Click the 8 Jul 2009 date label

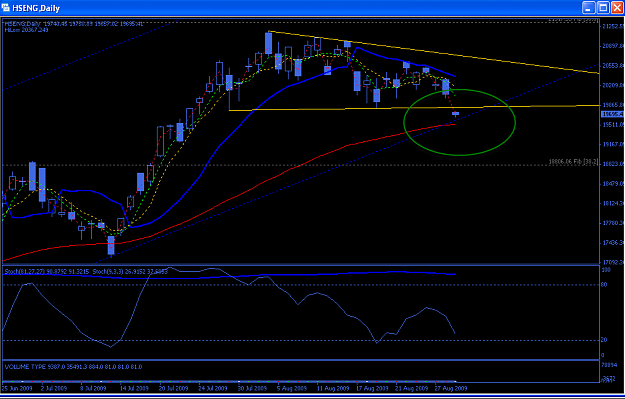(x=93, y=387)
